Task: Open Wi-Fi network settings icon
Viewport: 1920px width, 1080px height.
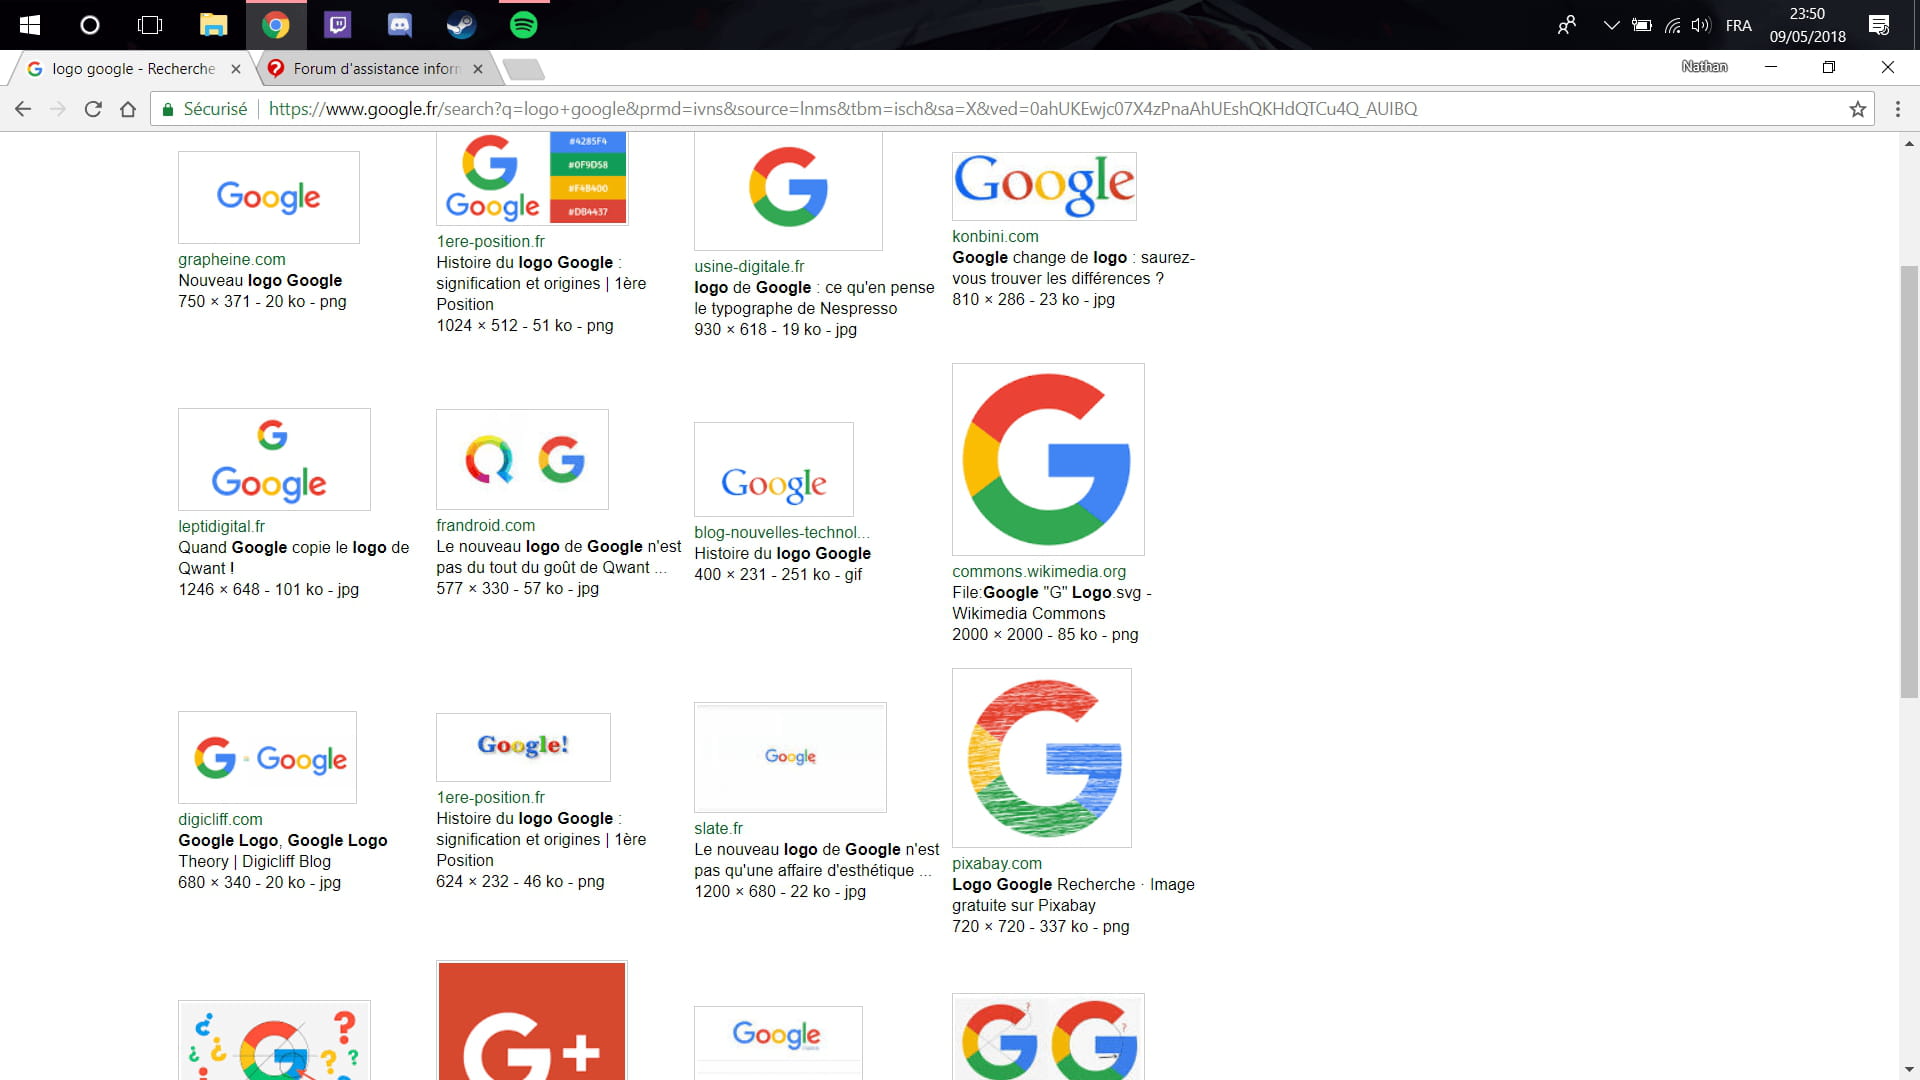Action: click(1672, 25)
